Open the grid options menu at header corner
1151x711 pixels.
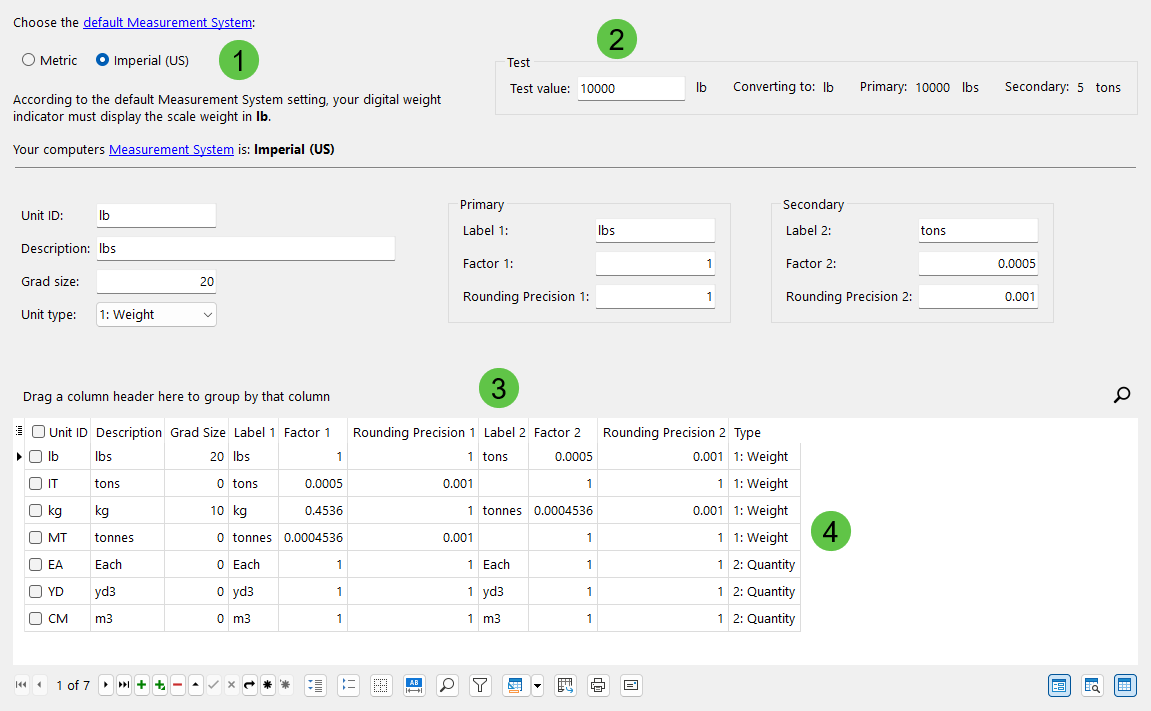(19, 431)
